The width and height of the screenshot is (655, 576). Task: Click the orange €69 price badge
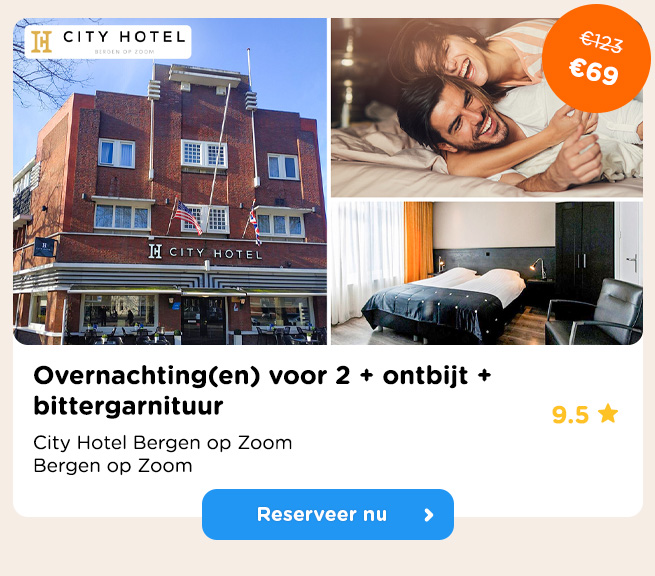pyautogui.click(x=596, y=59)
